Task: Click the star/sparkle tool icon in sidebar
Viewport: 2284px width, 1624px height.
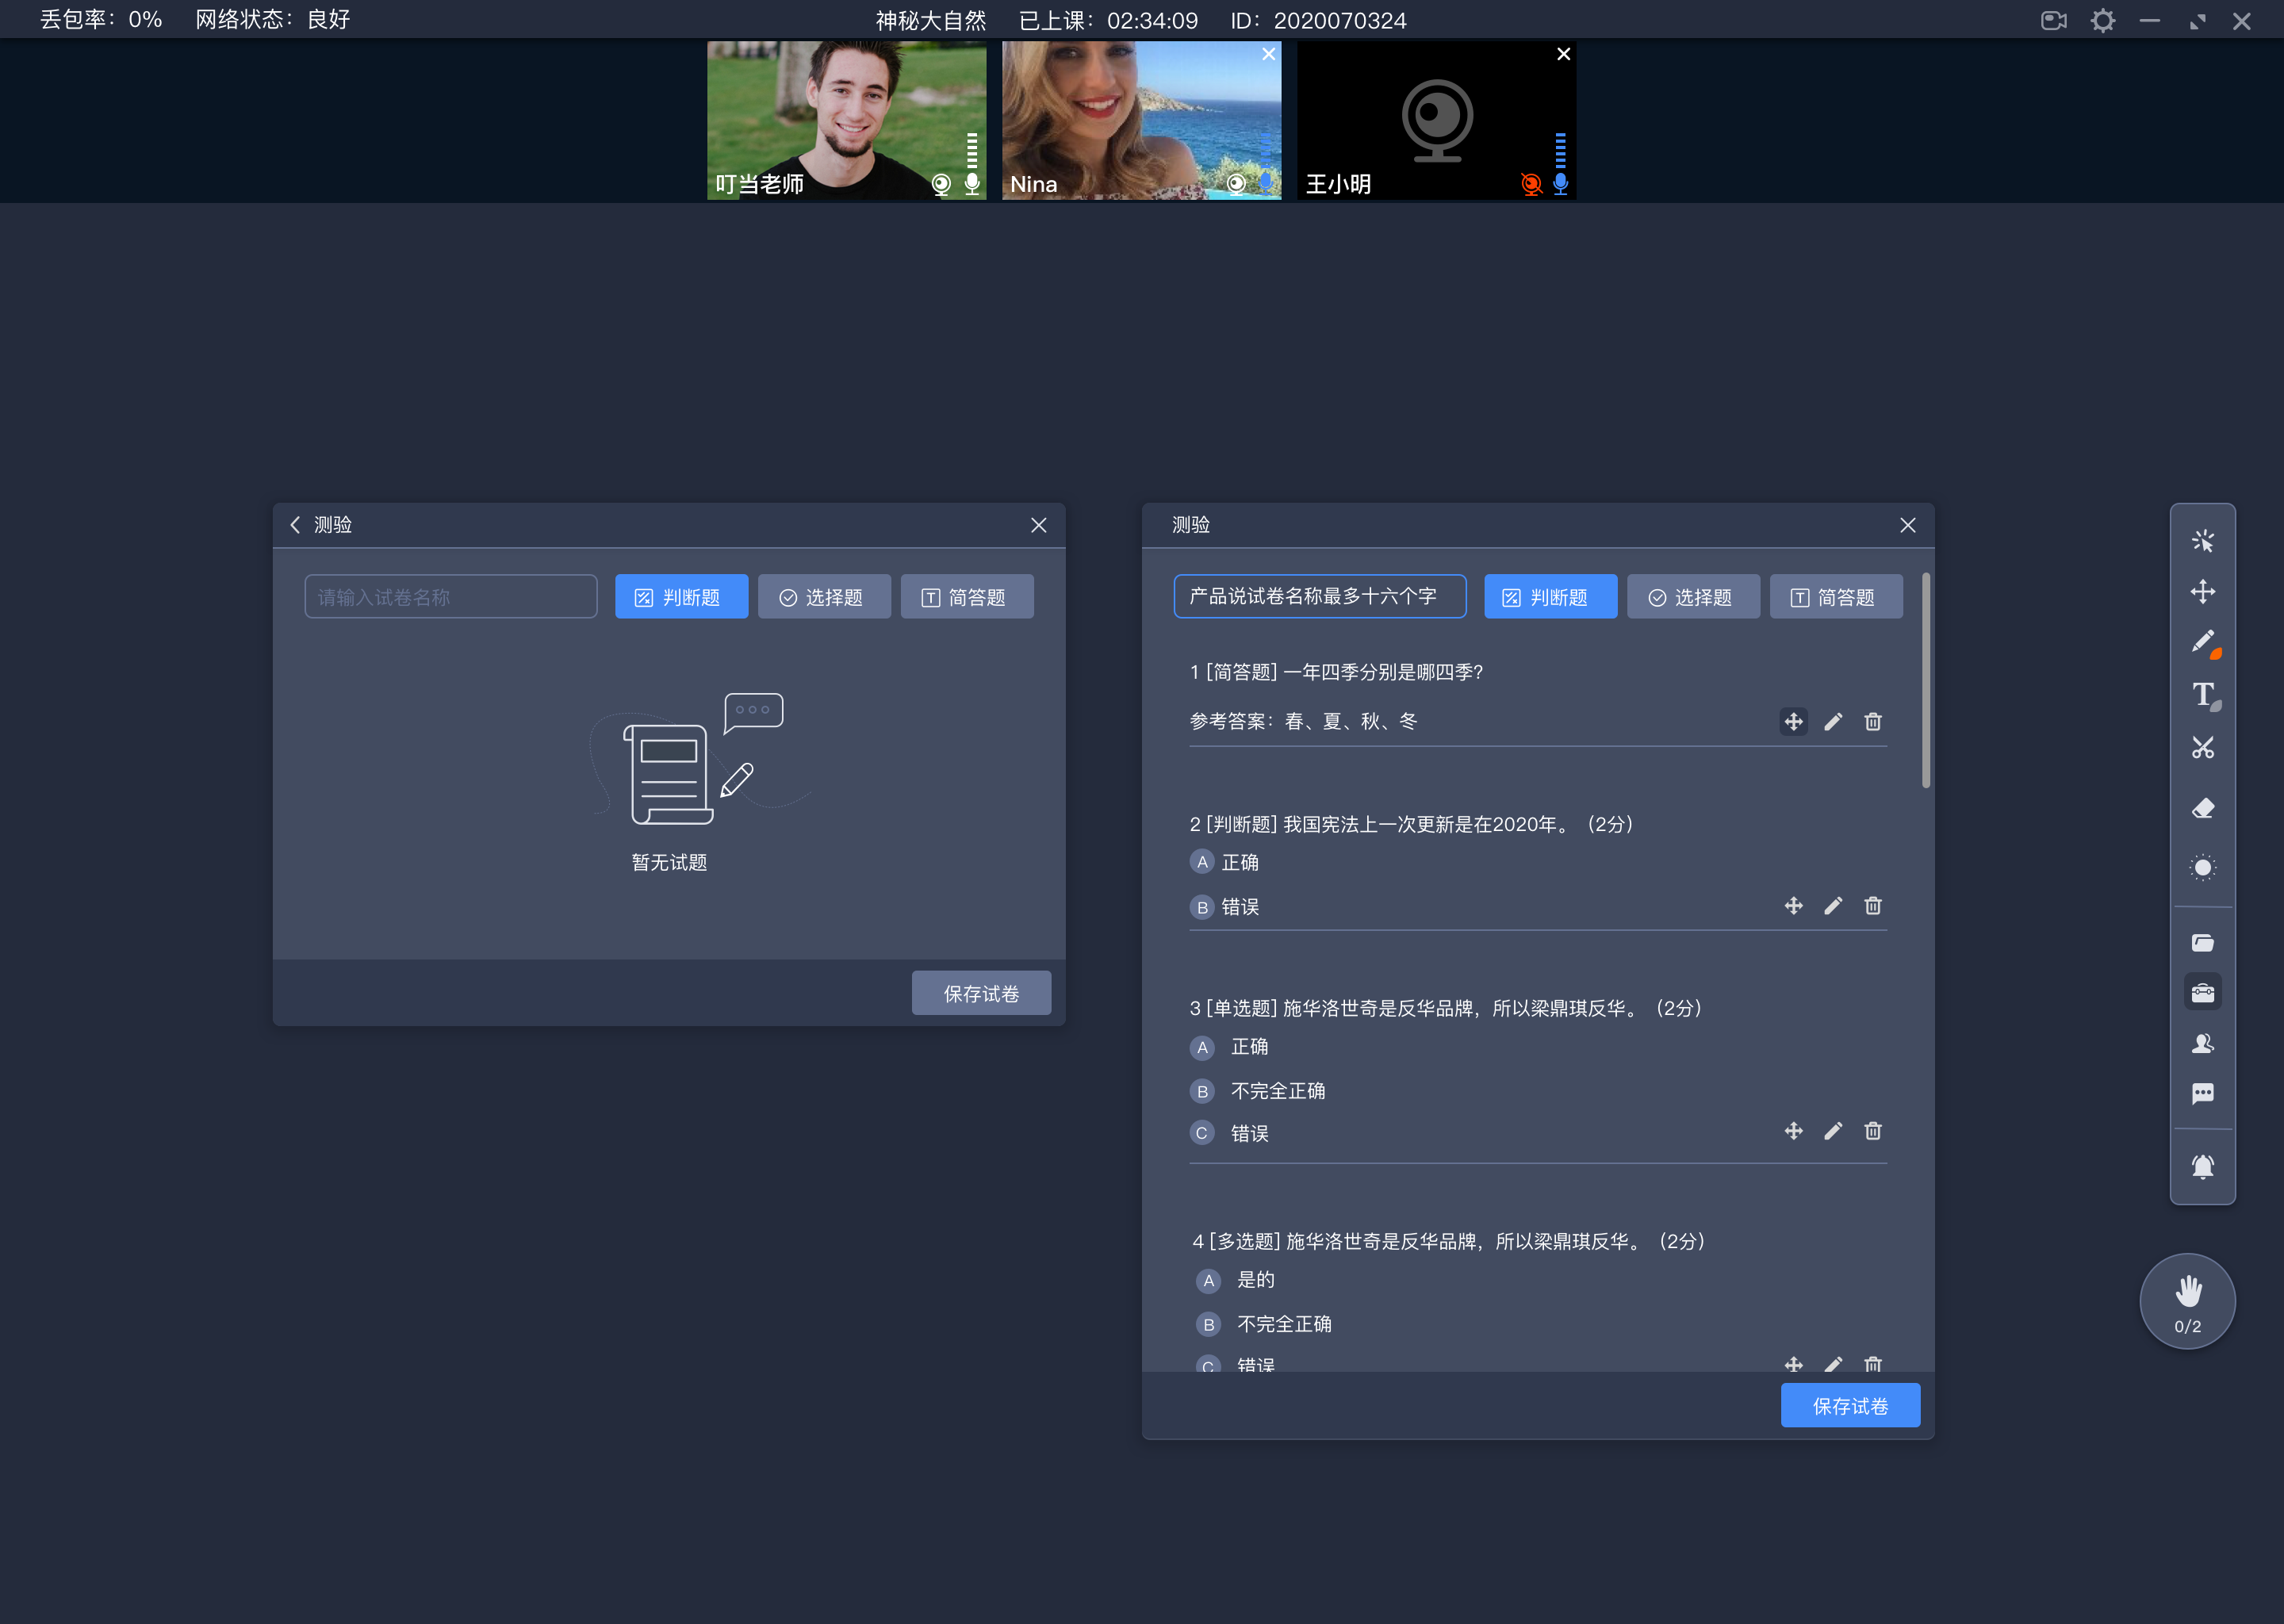Action: point(2202,539)
